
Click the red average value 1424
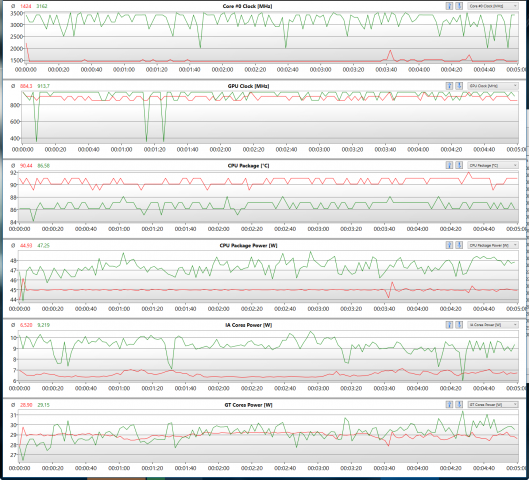click(26, 6)
